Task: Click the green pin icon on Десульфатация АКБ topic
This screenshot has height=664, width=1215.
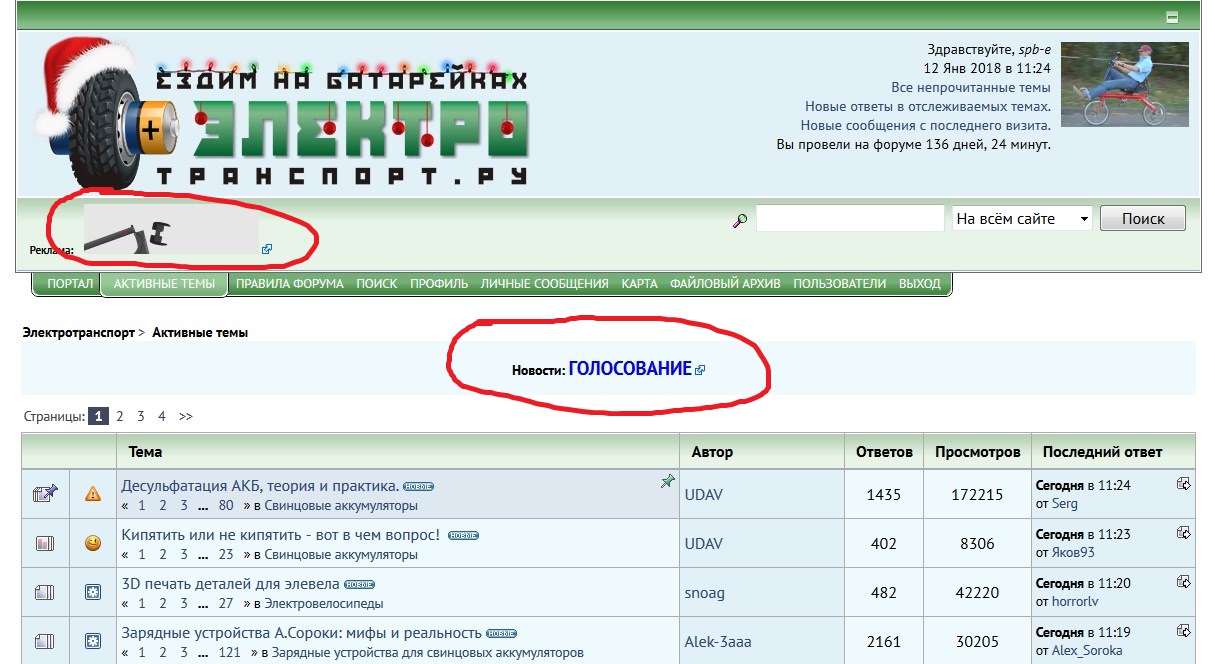Action: (x=667, y=482)
